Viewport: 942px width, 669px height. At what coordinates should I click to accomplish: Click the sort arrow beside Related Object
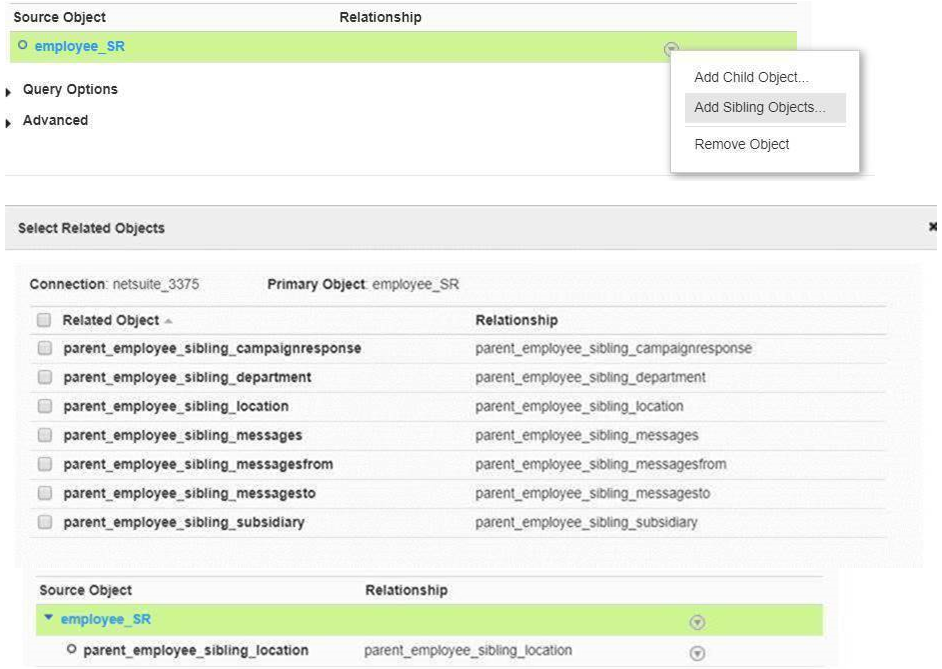[168, 321]
